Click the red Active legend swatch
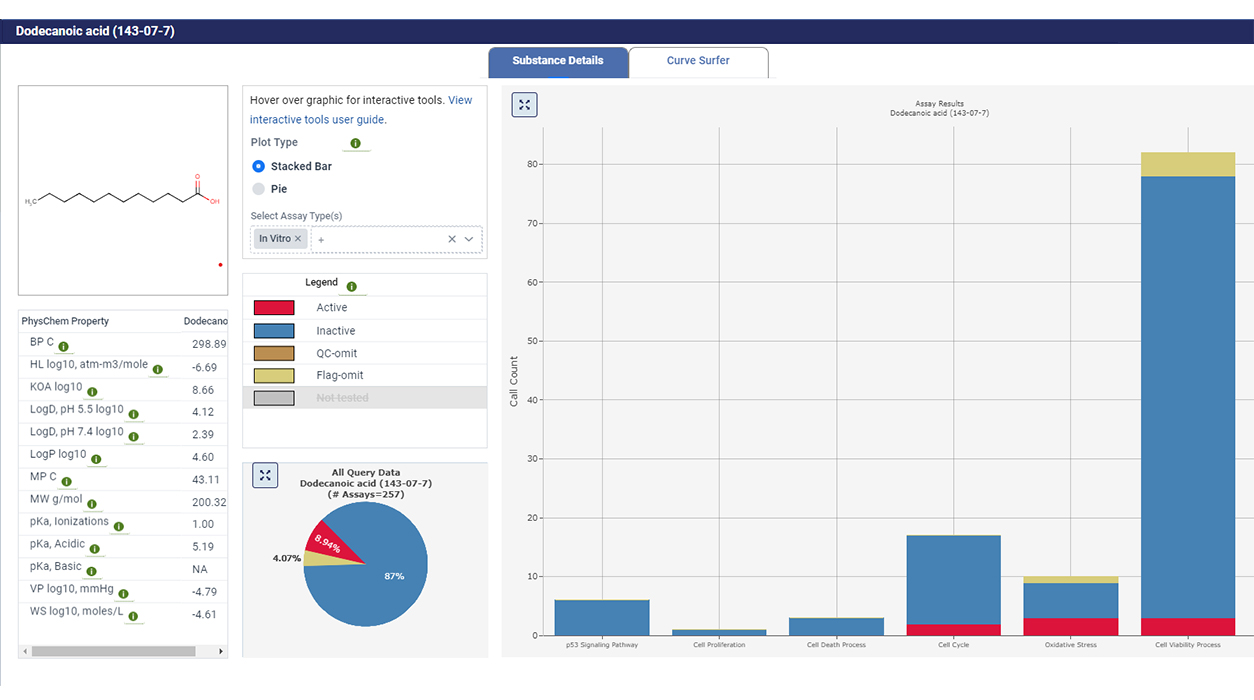The height and width of the screenshot is (700, 1254). pos(274,308)
